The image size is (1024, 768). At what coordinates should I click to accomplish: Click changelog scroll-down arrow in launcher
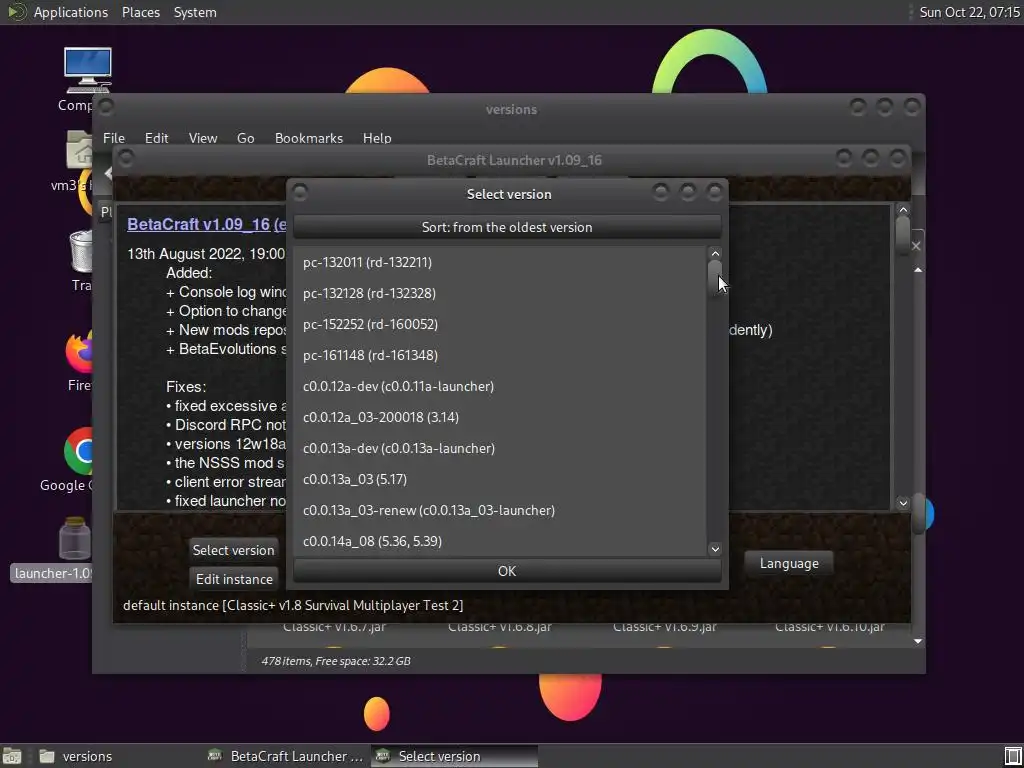pos(903,503)
